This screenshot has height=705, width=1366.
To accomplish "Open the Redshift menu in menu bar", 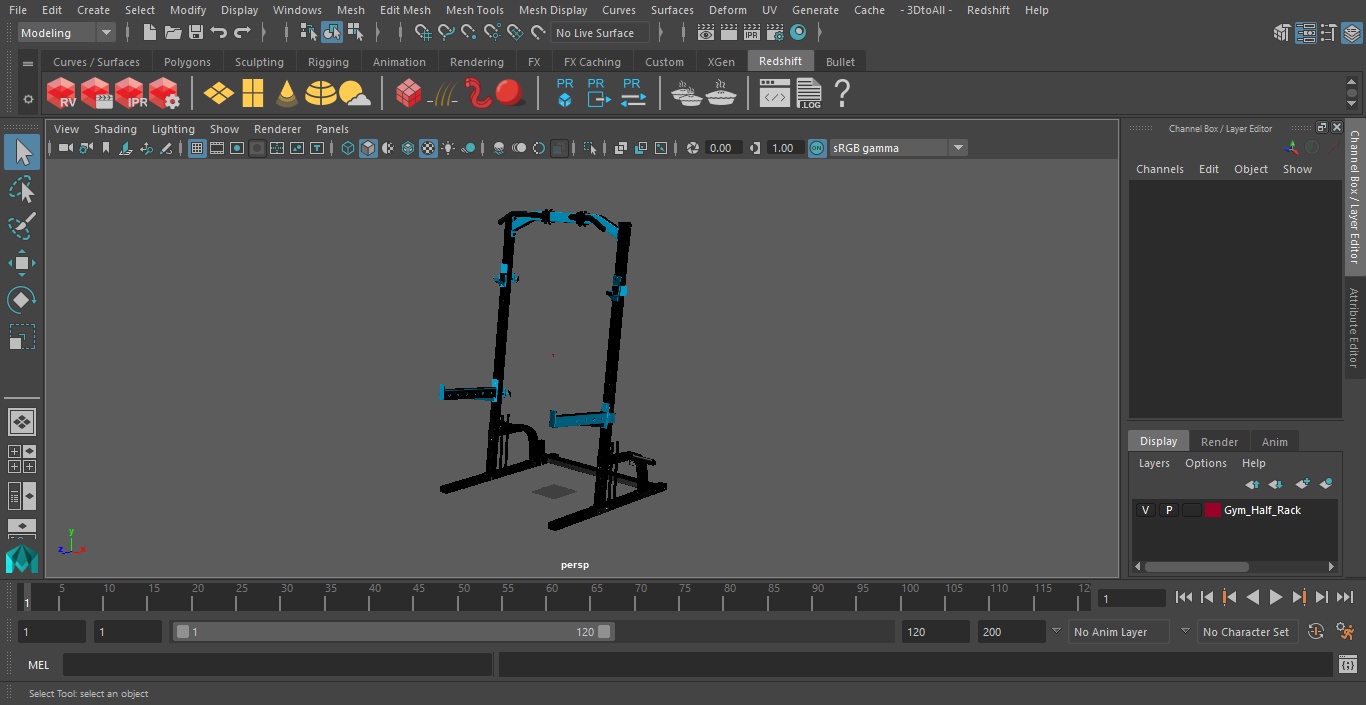I will tap(988, 10).
